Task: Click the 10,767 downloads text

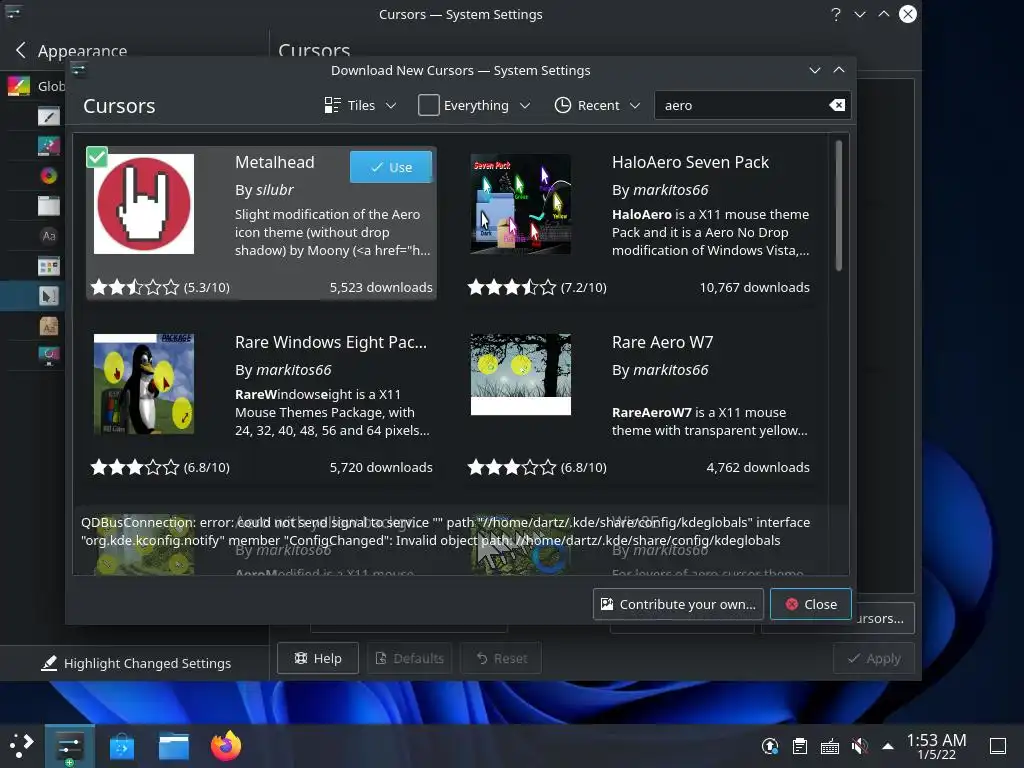Action: tap(754, 287)
